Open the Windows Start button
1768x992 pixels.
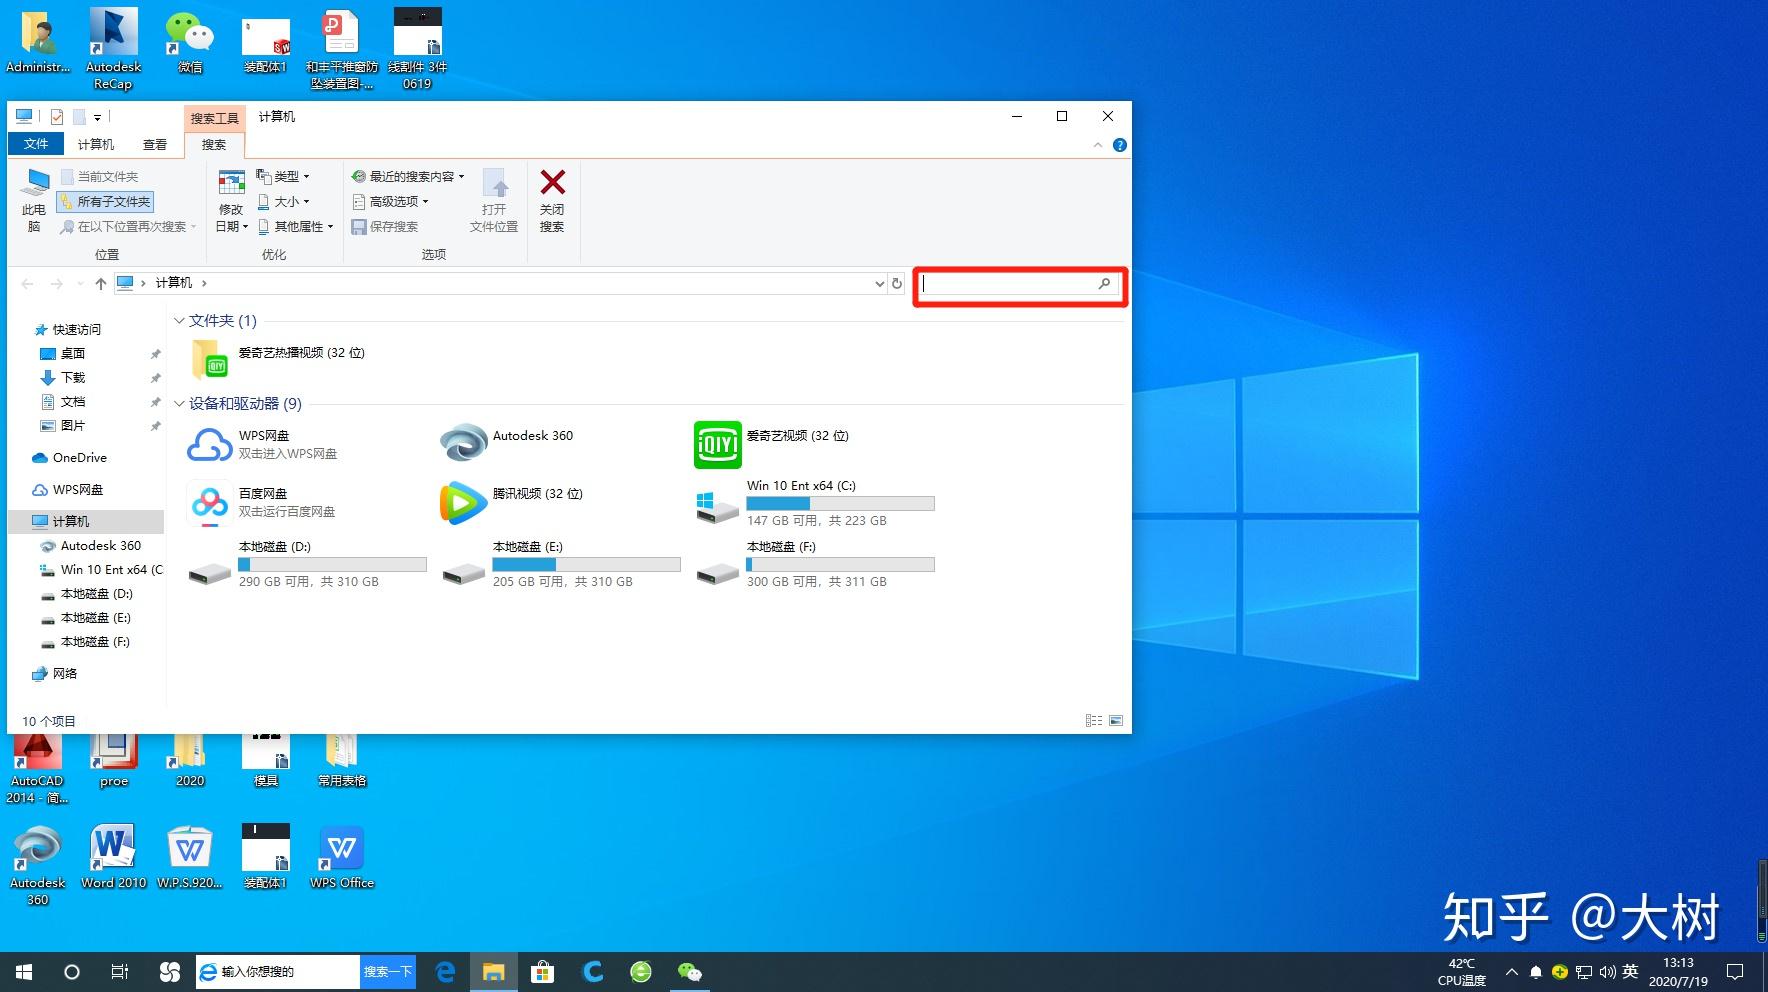click(x=24, y=971)
